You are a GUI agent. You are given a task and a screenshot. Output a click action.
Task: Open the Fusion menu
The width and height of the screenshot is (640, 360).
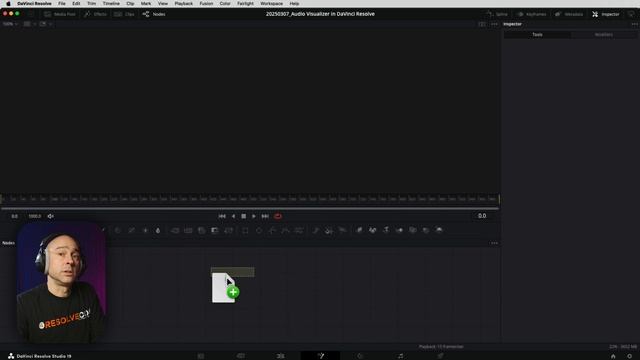tap(206, 3)
